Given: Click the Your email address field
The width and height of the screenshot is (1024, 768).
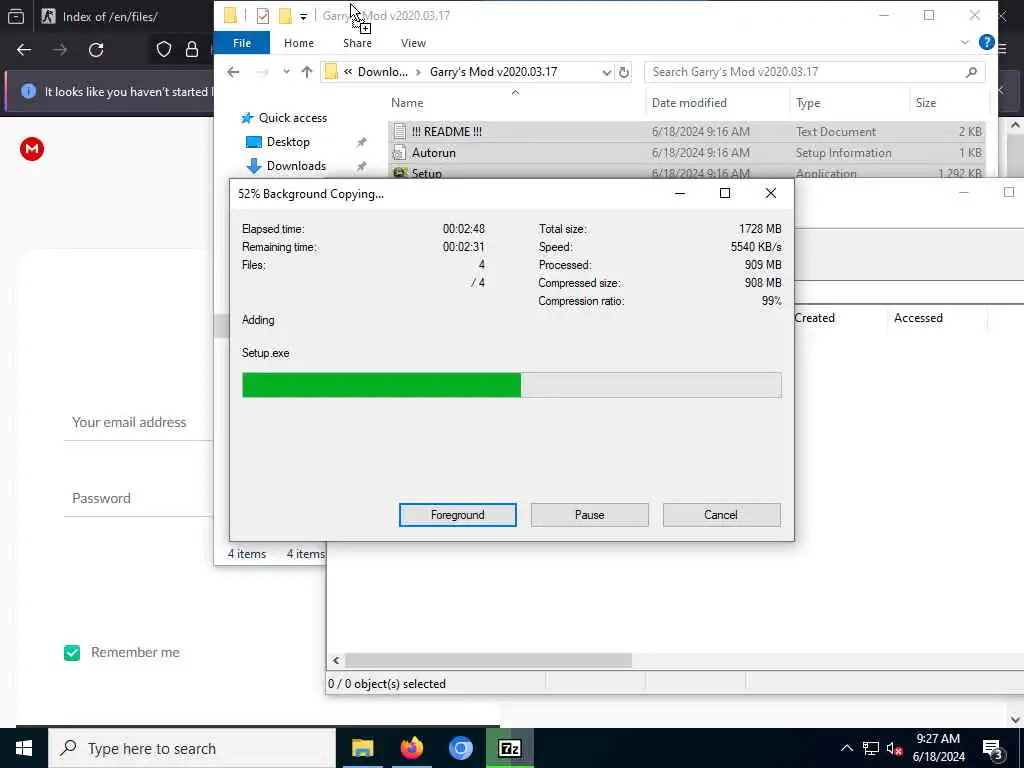Looking at the screenshot, I should click(138, 423).
